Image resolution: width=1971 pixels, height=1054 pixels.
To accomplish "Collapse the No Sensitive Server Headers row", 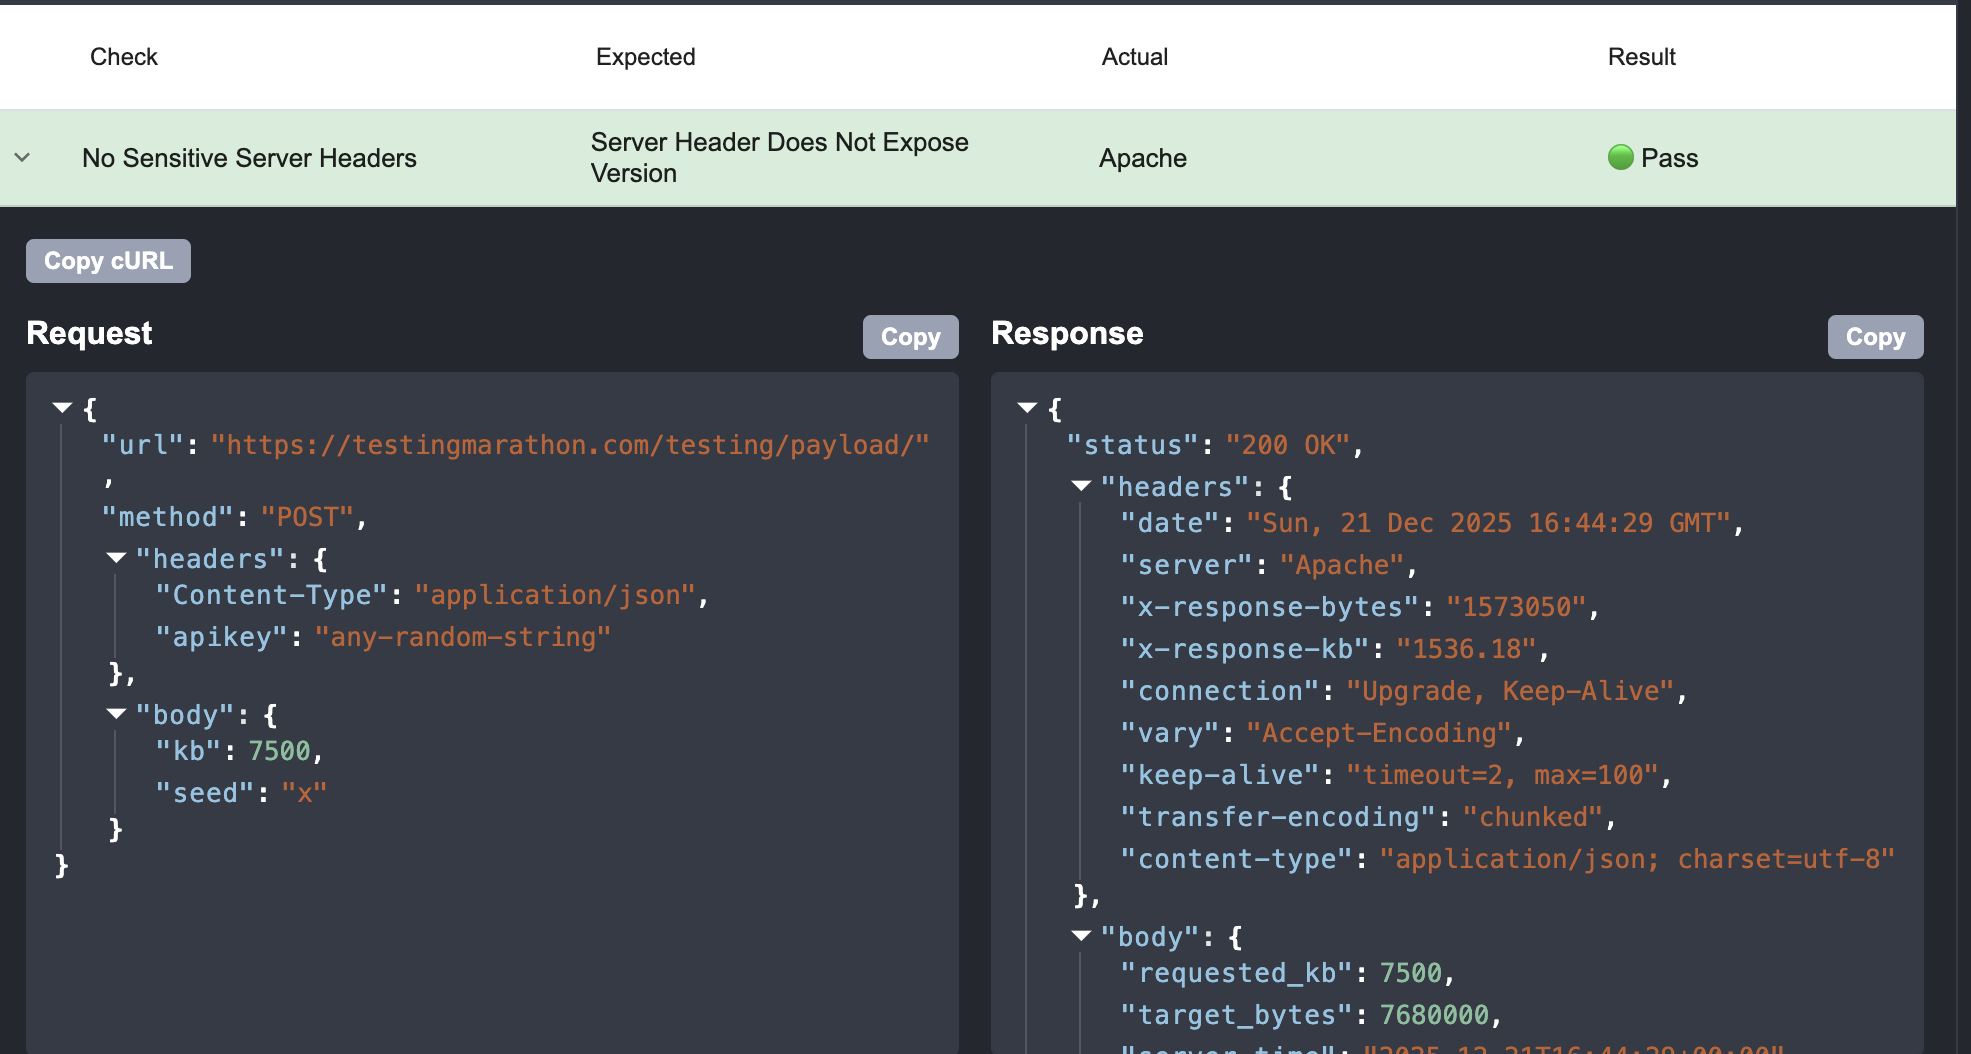I will pyautogui.click(x=22, y=157).
